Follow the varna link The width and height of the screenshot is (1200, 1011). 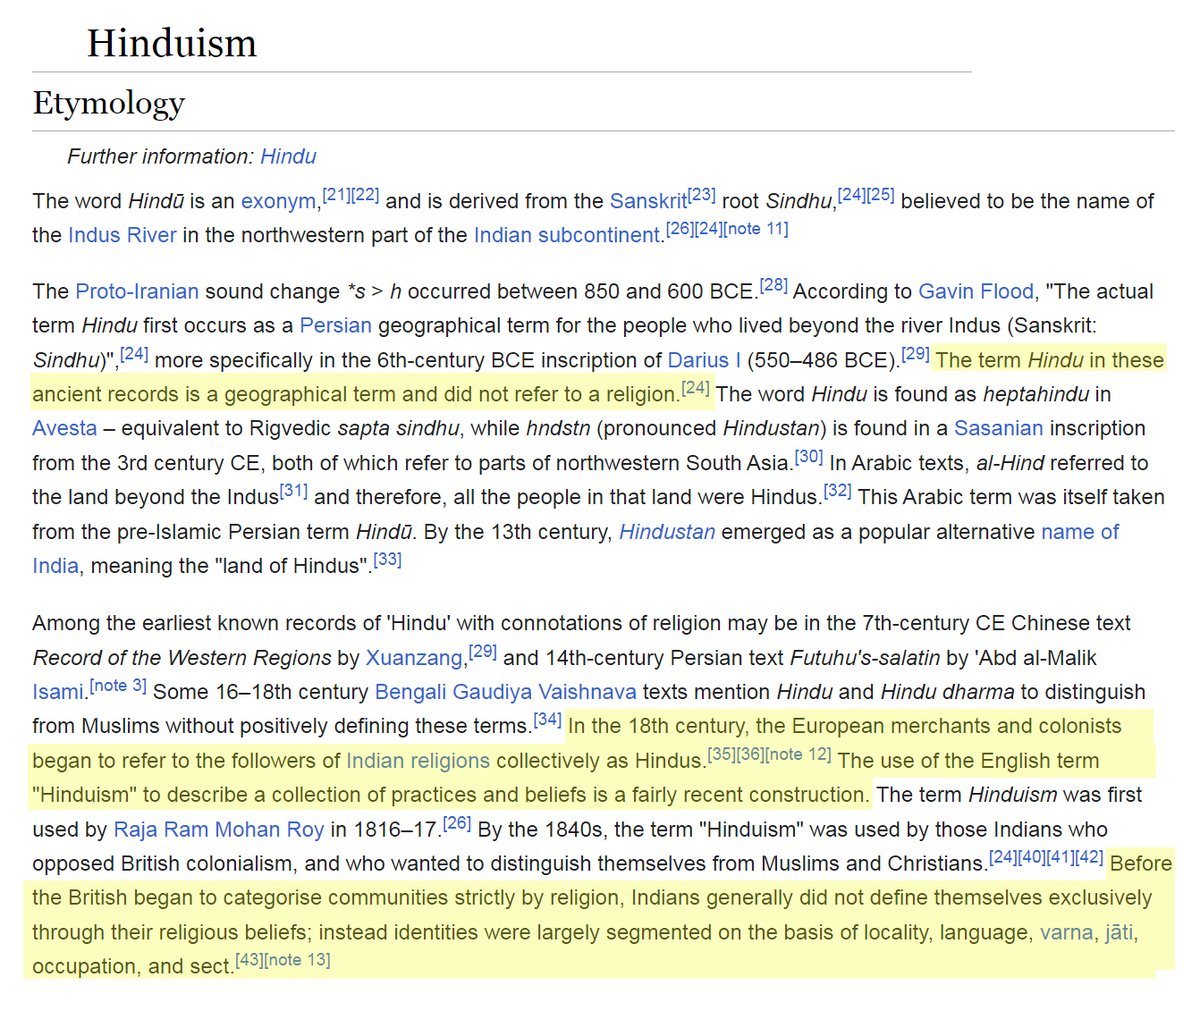click(1066, 933)
